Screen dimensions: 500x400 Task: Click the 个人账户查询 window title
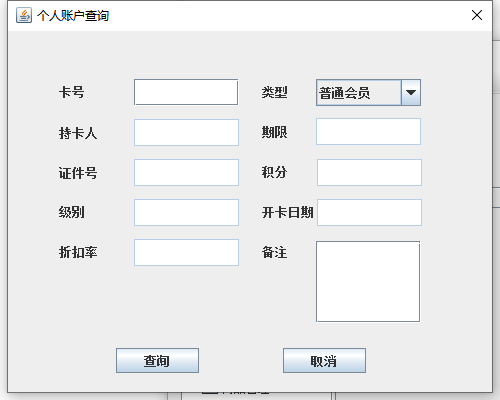tap(73, 15)
